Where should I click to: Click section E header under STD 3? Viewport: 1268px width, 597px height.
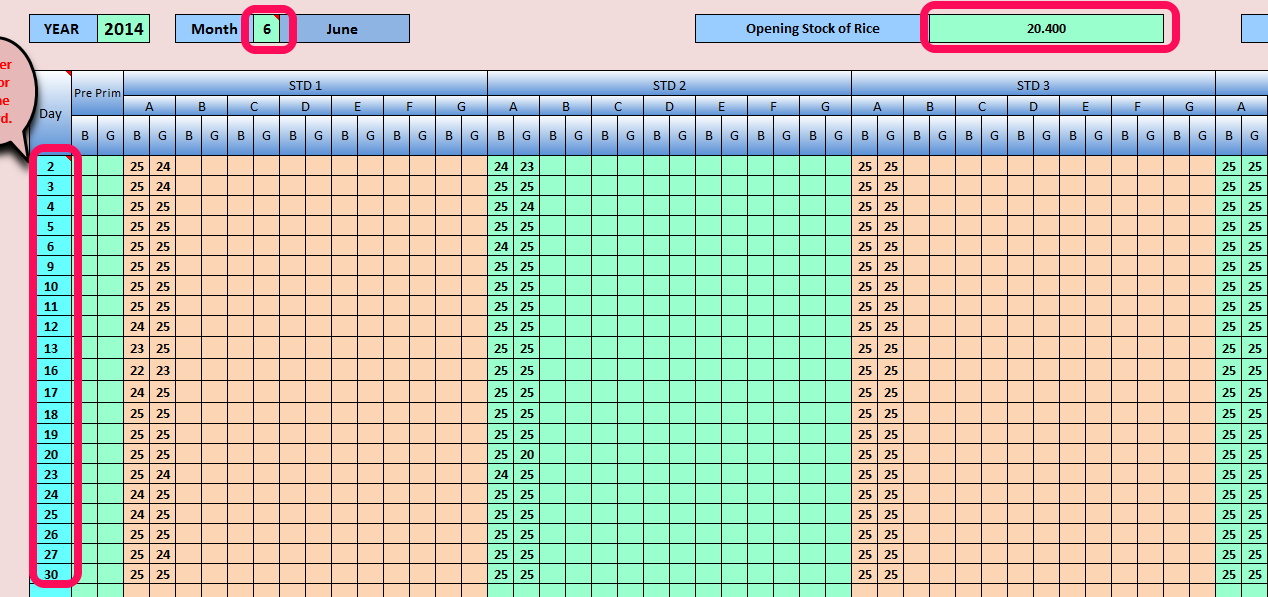pyautogui.click(x=1085, y=106)
